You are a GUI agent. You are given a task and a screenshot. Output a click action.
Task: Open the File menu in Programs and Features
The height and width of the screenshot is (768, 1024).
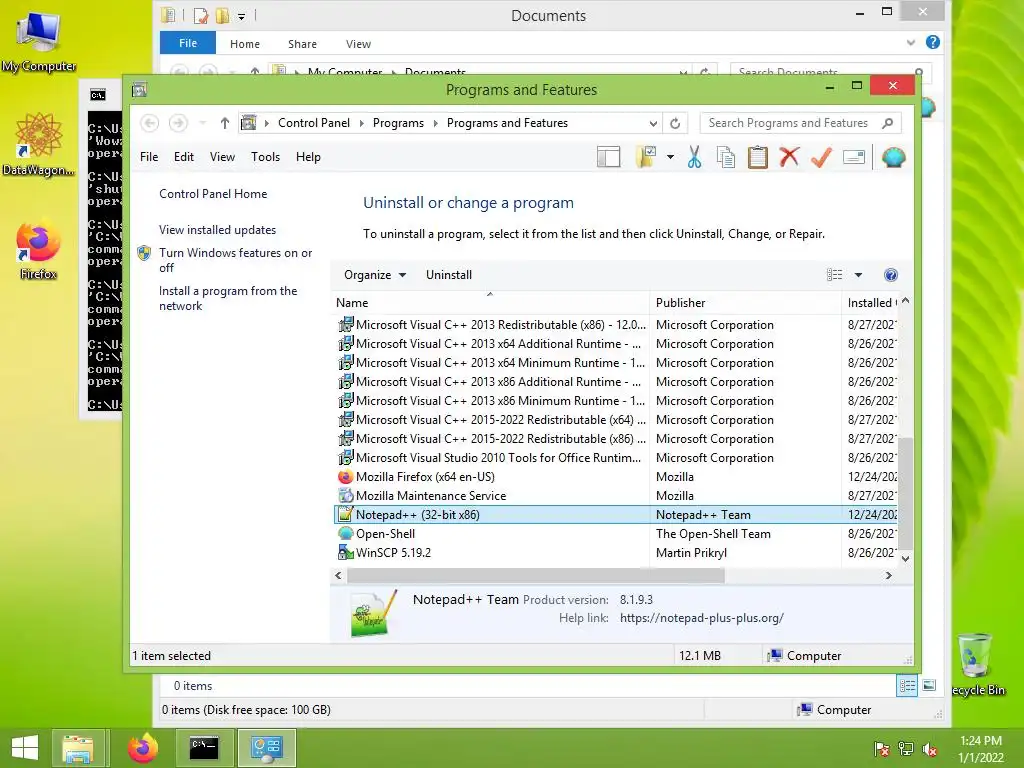149,157
